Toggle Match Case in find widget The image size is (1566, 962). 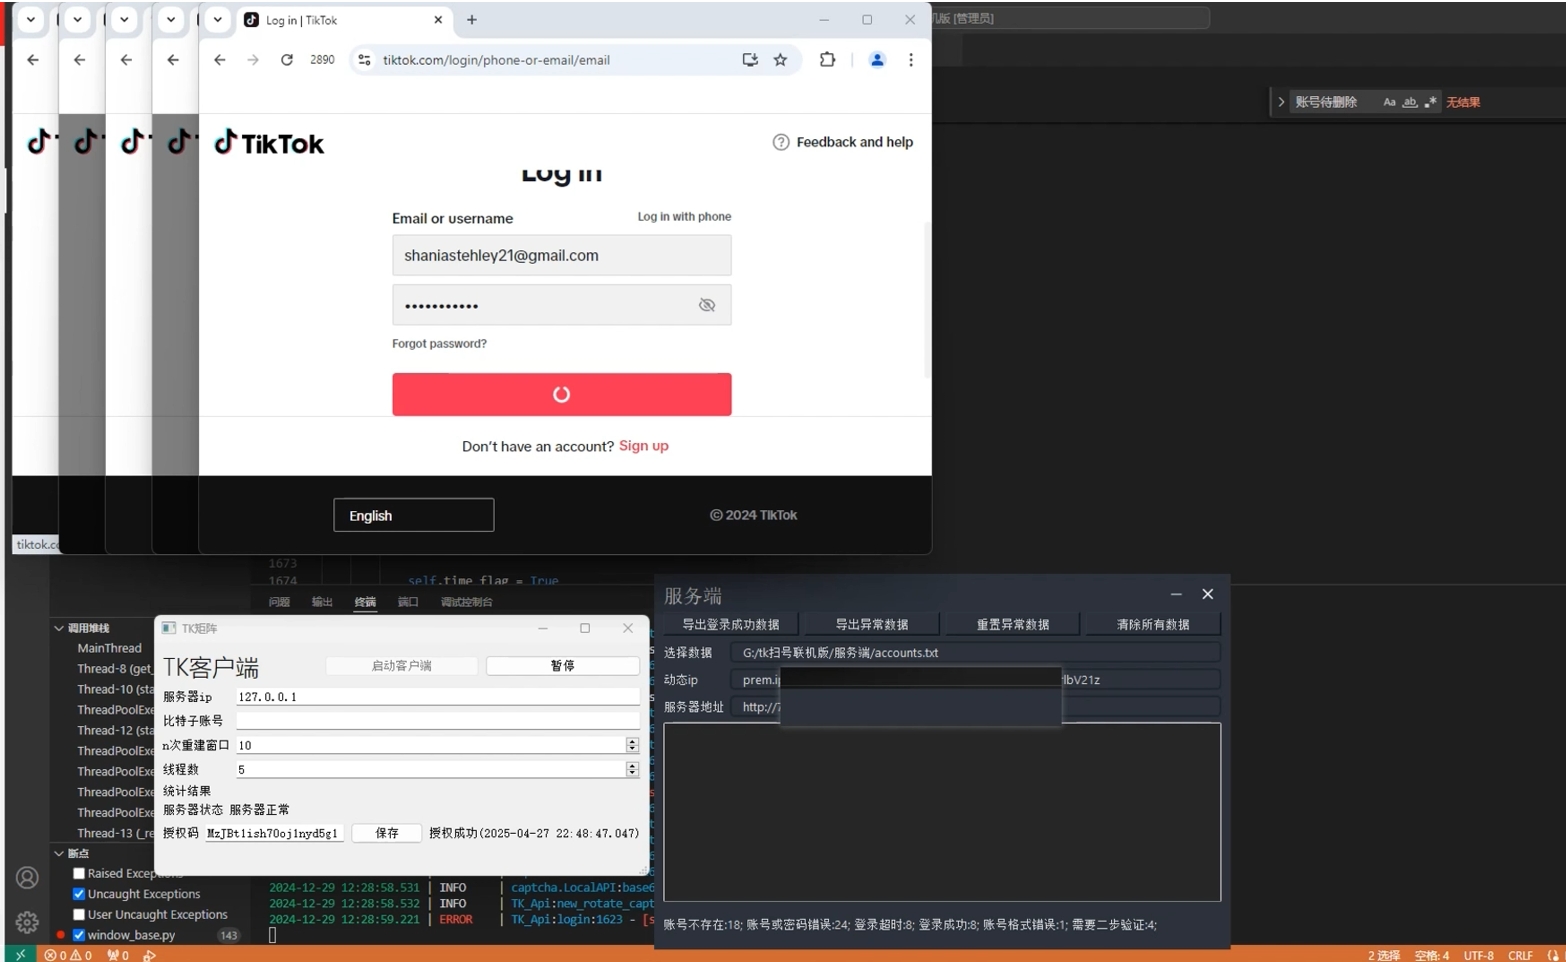coord(1389,102)
